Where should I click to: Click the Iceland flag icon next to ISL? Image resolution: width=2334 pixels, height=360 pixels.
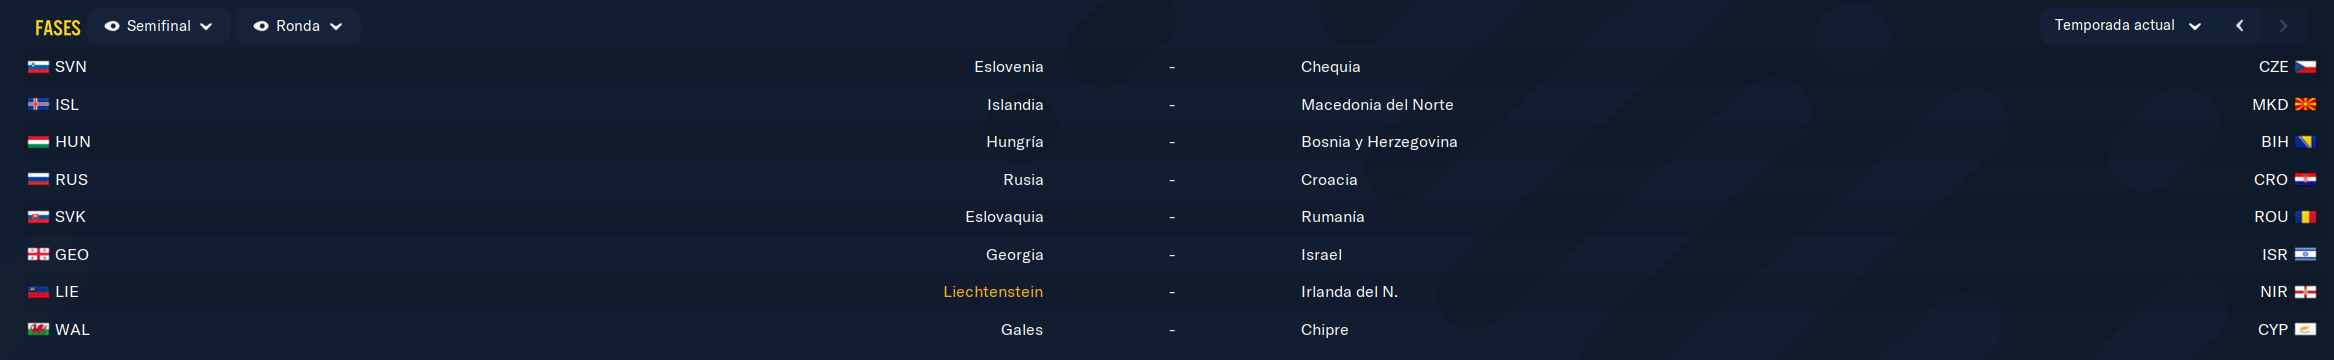(x=38, y=104)
